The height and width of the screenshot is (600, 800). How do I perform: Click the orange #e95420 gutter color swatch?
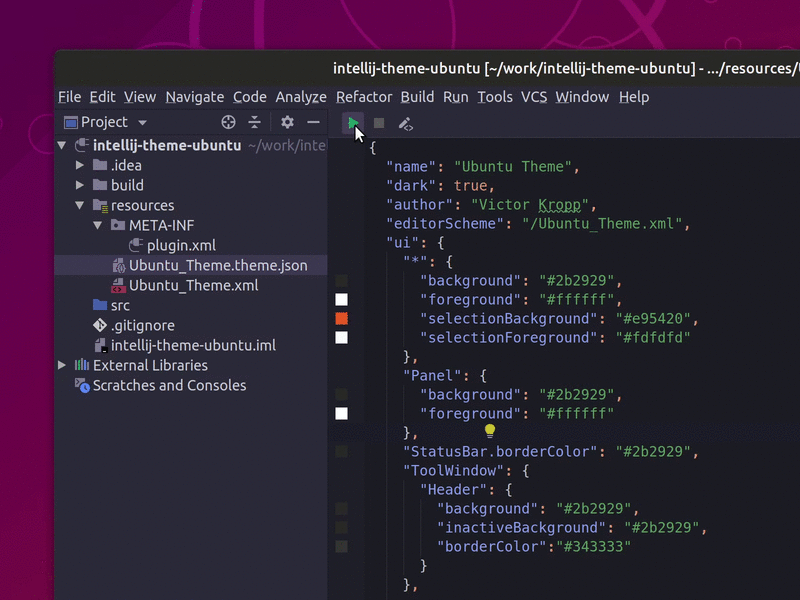coord(341,319)
